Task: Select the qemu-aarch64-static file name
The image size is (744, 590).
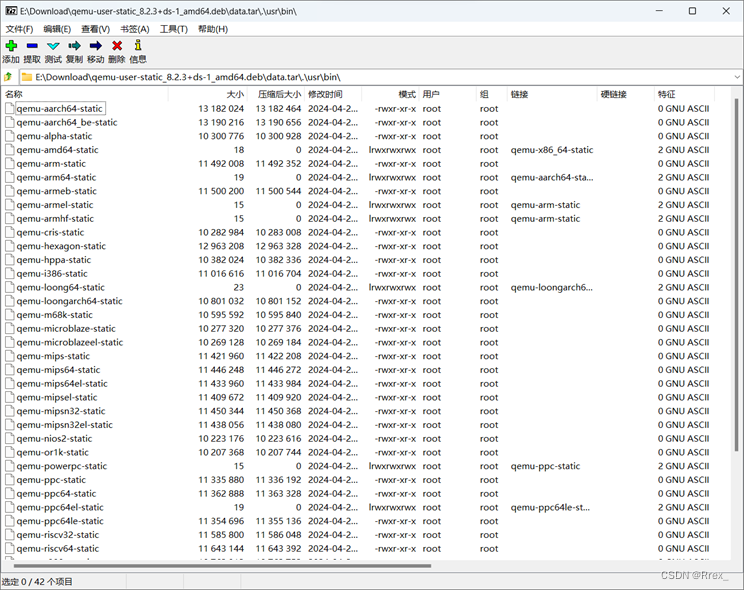Action: pyautogui.click(x=60, y=109)
